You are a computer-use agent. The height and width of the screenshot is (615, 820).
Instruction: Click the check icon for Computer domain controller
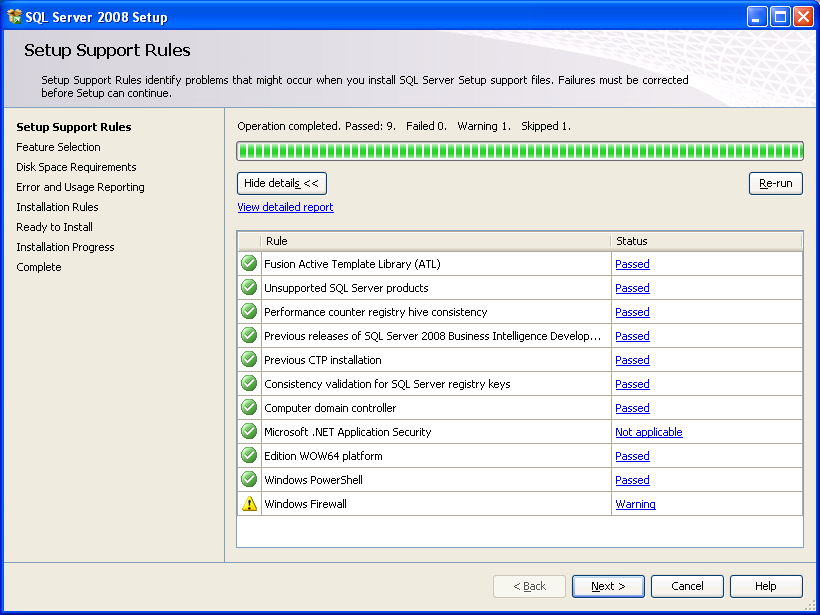(x=249, y=407)
